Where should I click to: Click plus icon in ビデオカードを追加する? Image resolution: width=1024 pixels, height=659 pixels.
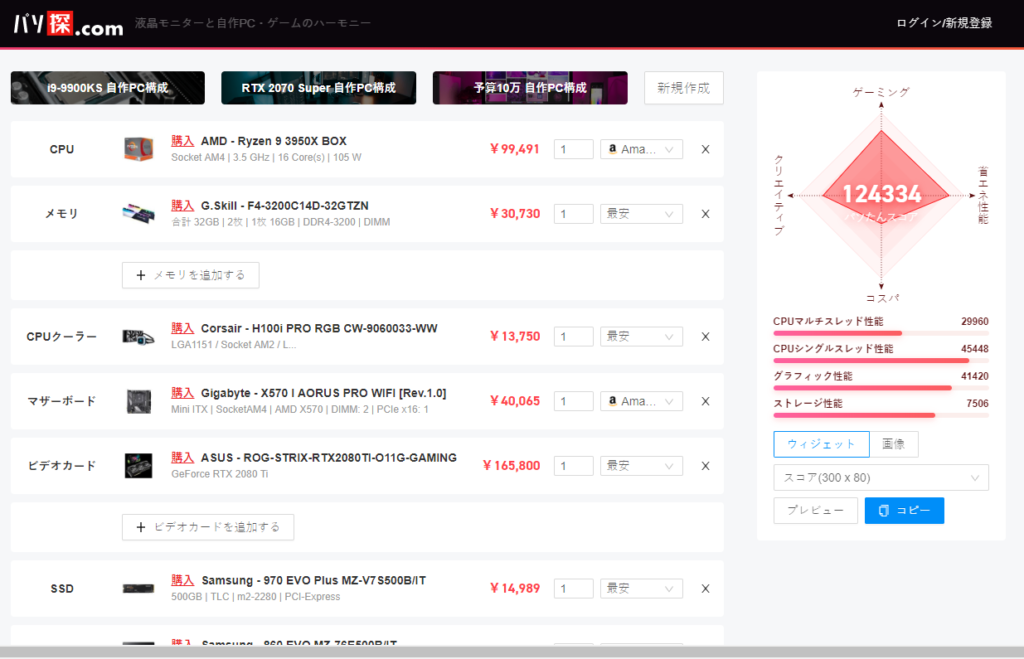[140, 526]
